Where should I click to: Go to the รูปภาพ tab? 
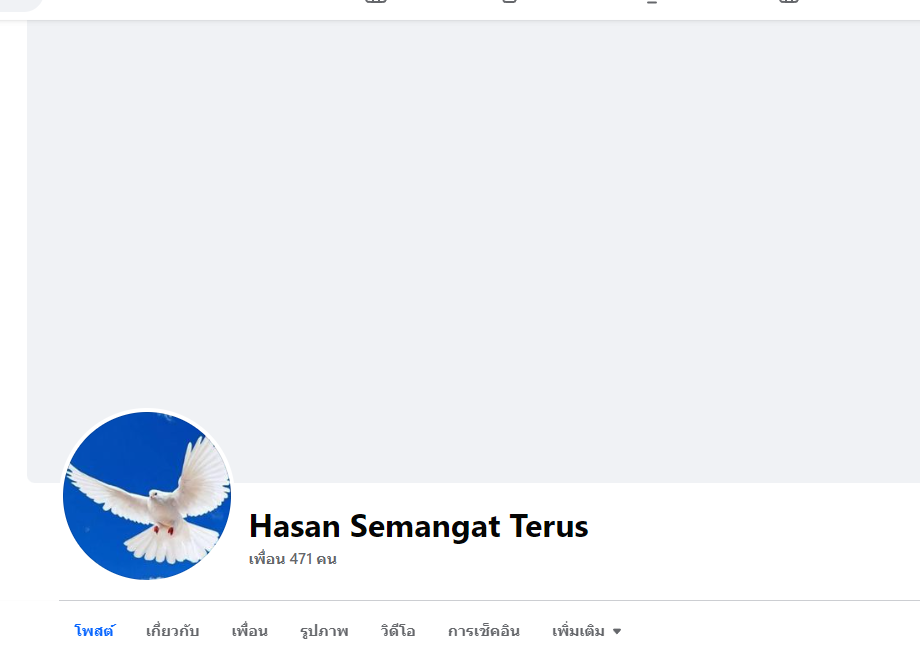point(324,631)
